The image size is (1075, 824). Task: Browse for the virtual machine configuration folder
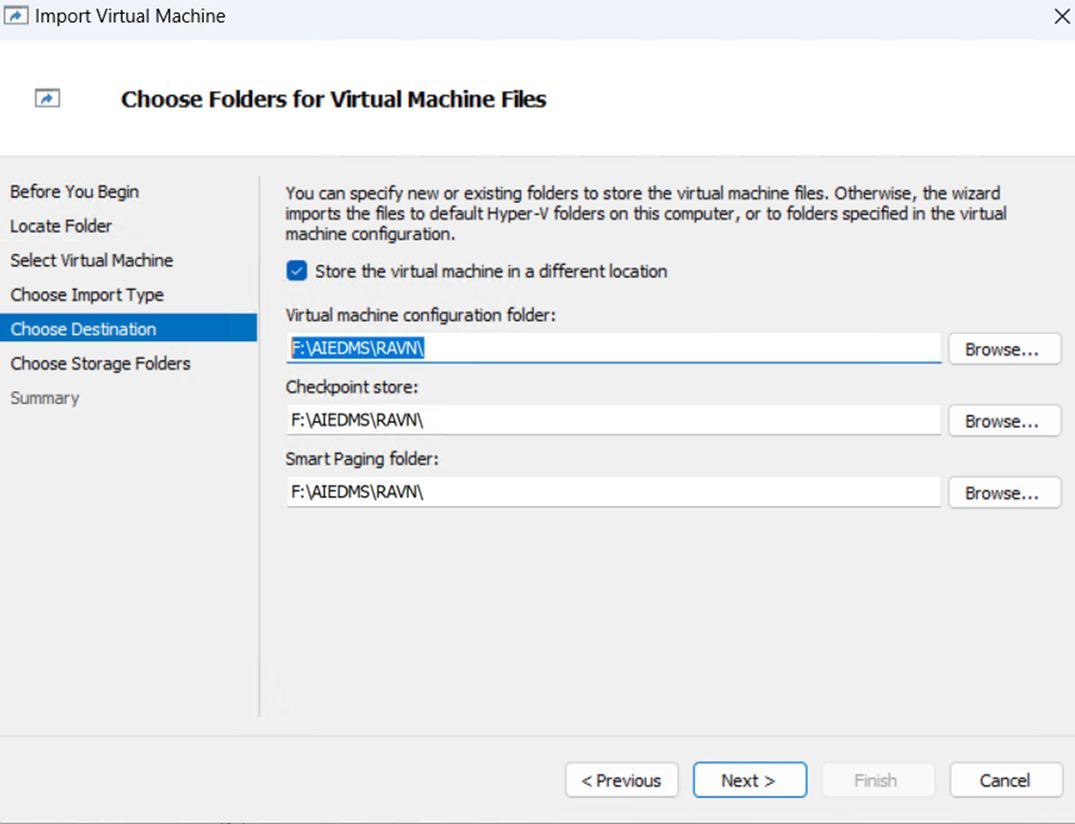pyautogui.click(x=1003, y=349)
